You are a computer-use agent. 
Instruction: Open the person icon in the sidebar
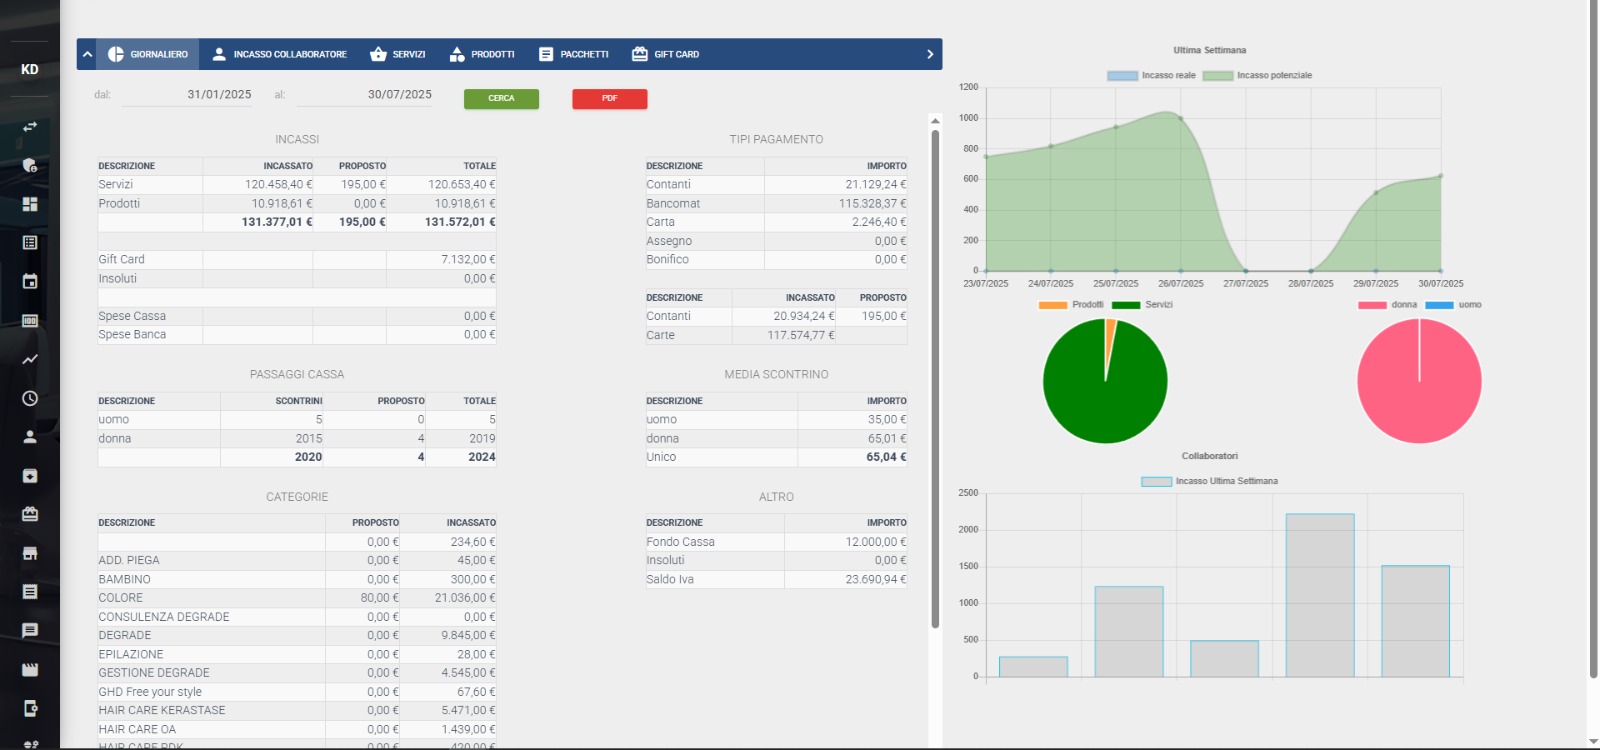[x=30, y=437]
